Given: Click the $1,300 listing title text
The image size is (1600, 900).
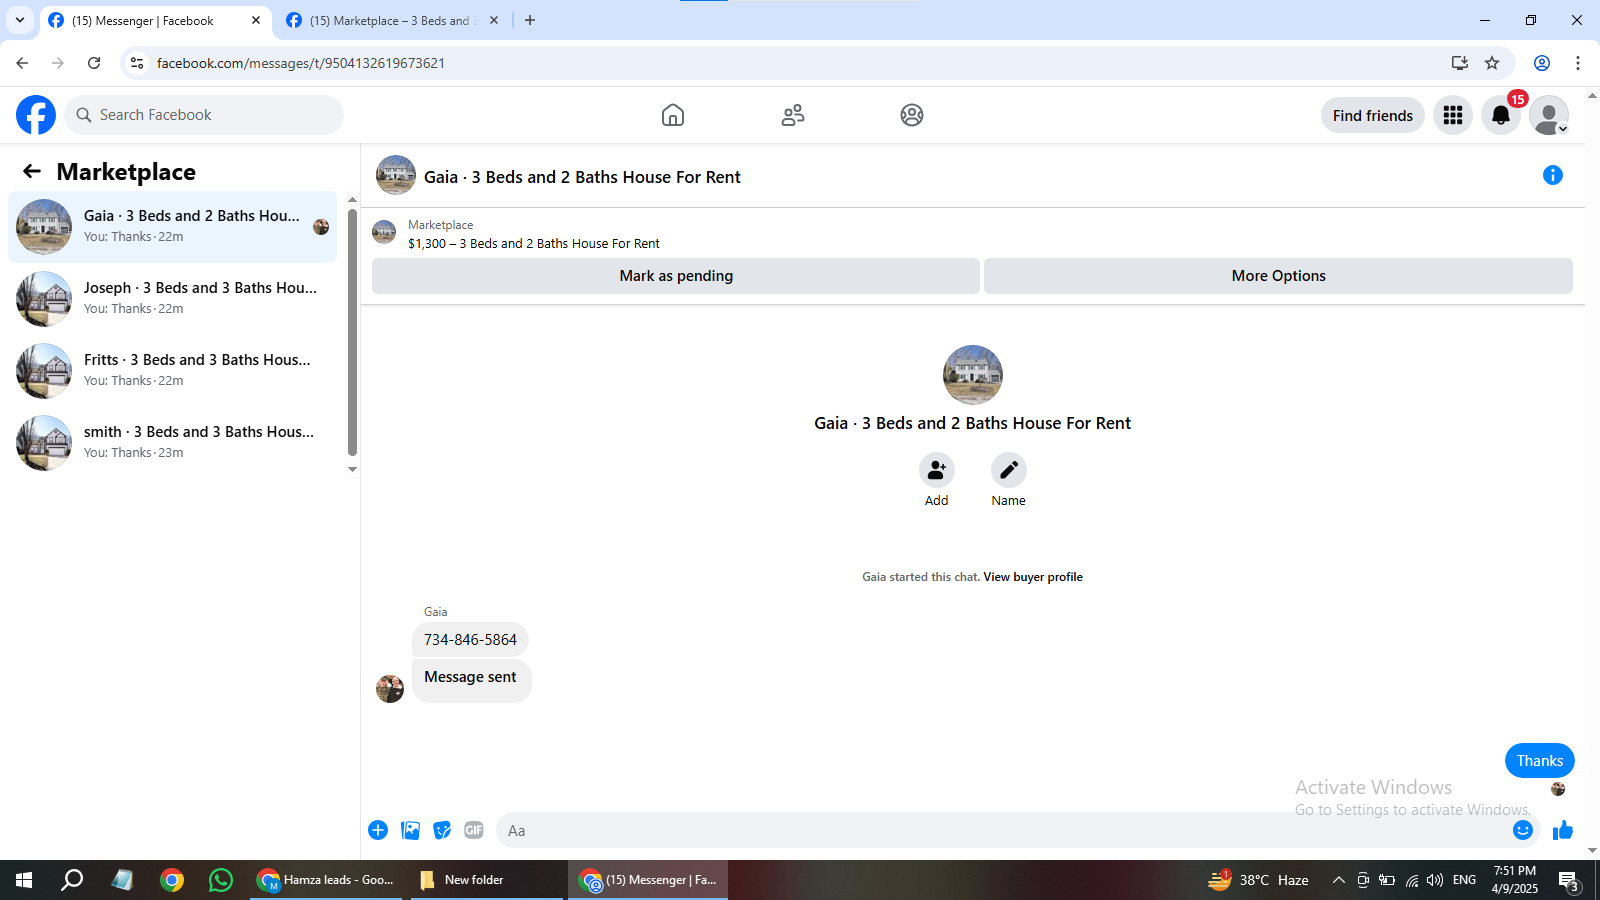Looking at the screenshot, I should [534, 243].
